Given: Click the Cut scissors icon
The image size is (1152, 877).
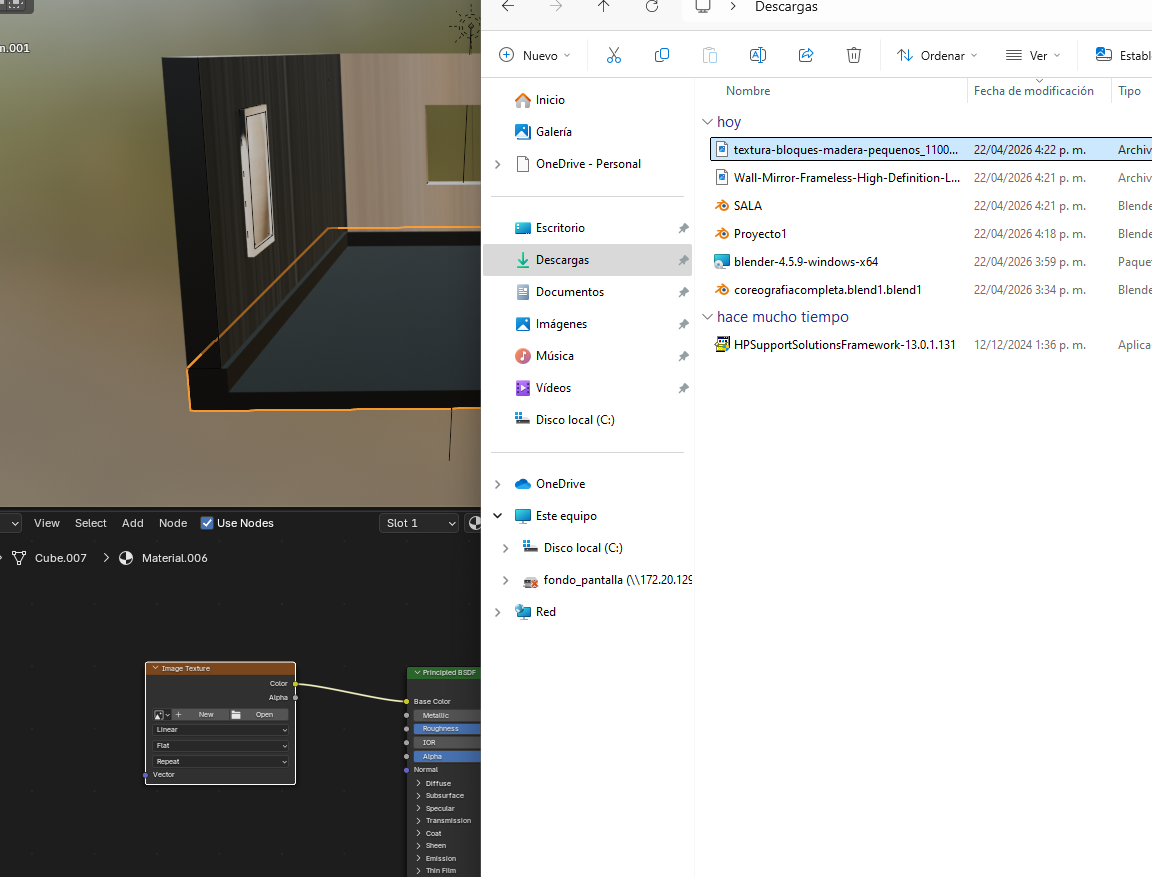Looking at the screenshot, I should [x=614, y=55].
